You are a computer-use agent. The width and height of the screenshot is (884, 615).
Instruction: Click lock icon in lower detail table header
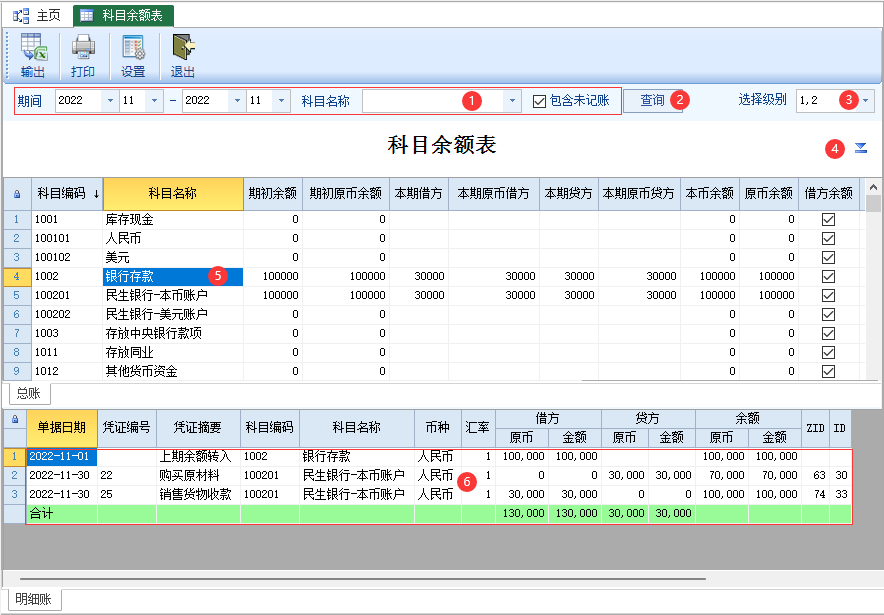pyautogui.click(x=14, y=420)
